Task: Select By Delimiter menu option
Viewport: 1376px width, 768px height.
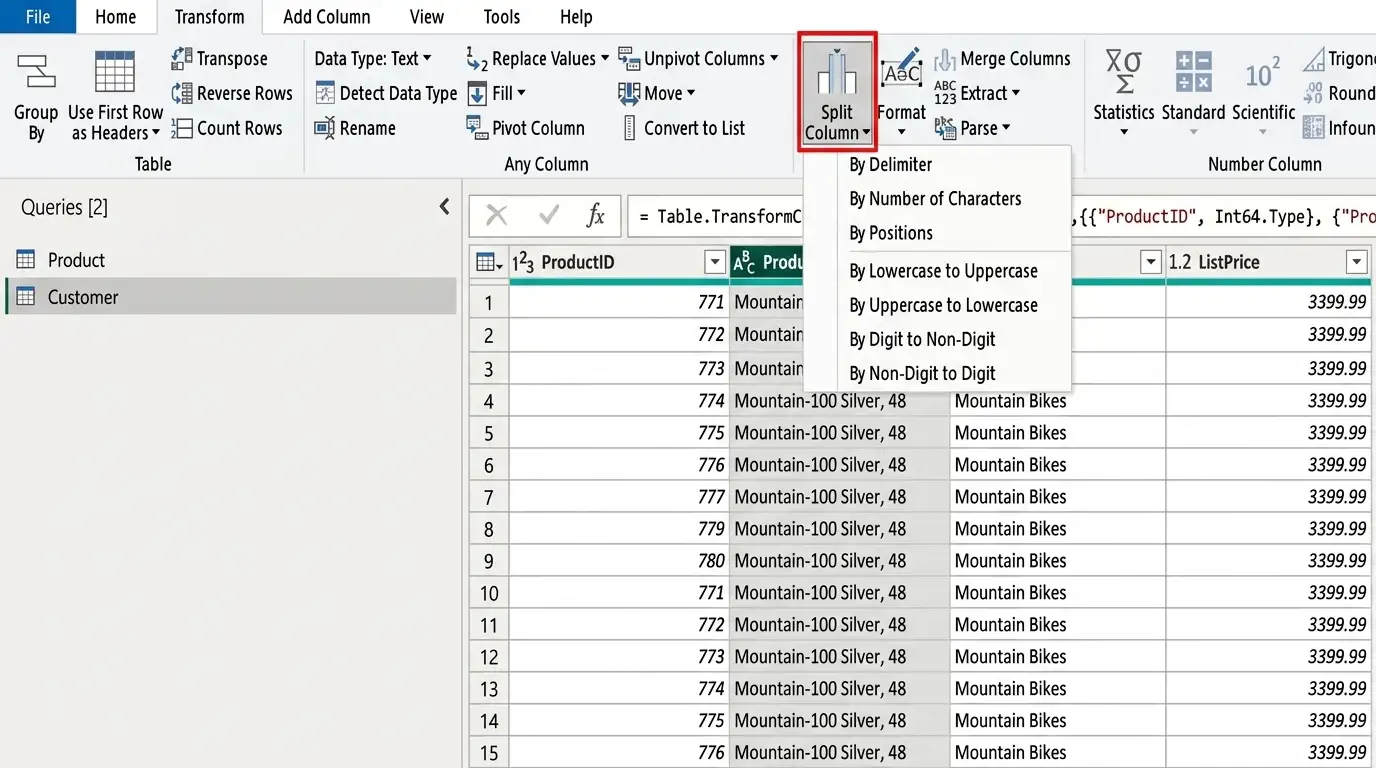Action: click(937, 164)
